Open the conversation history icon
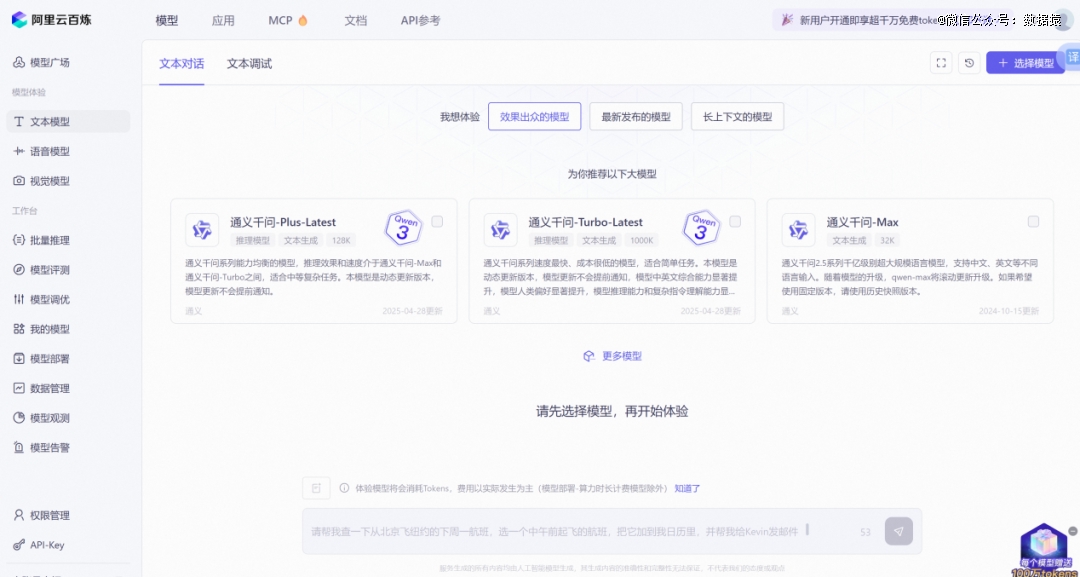 click(x=968, y=63)
